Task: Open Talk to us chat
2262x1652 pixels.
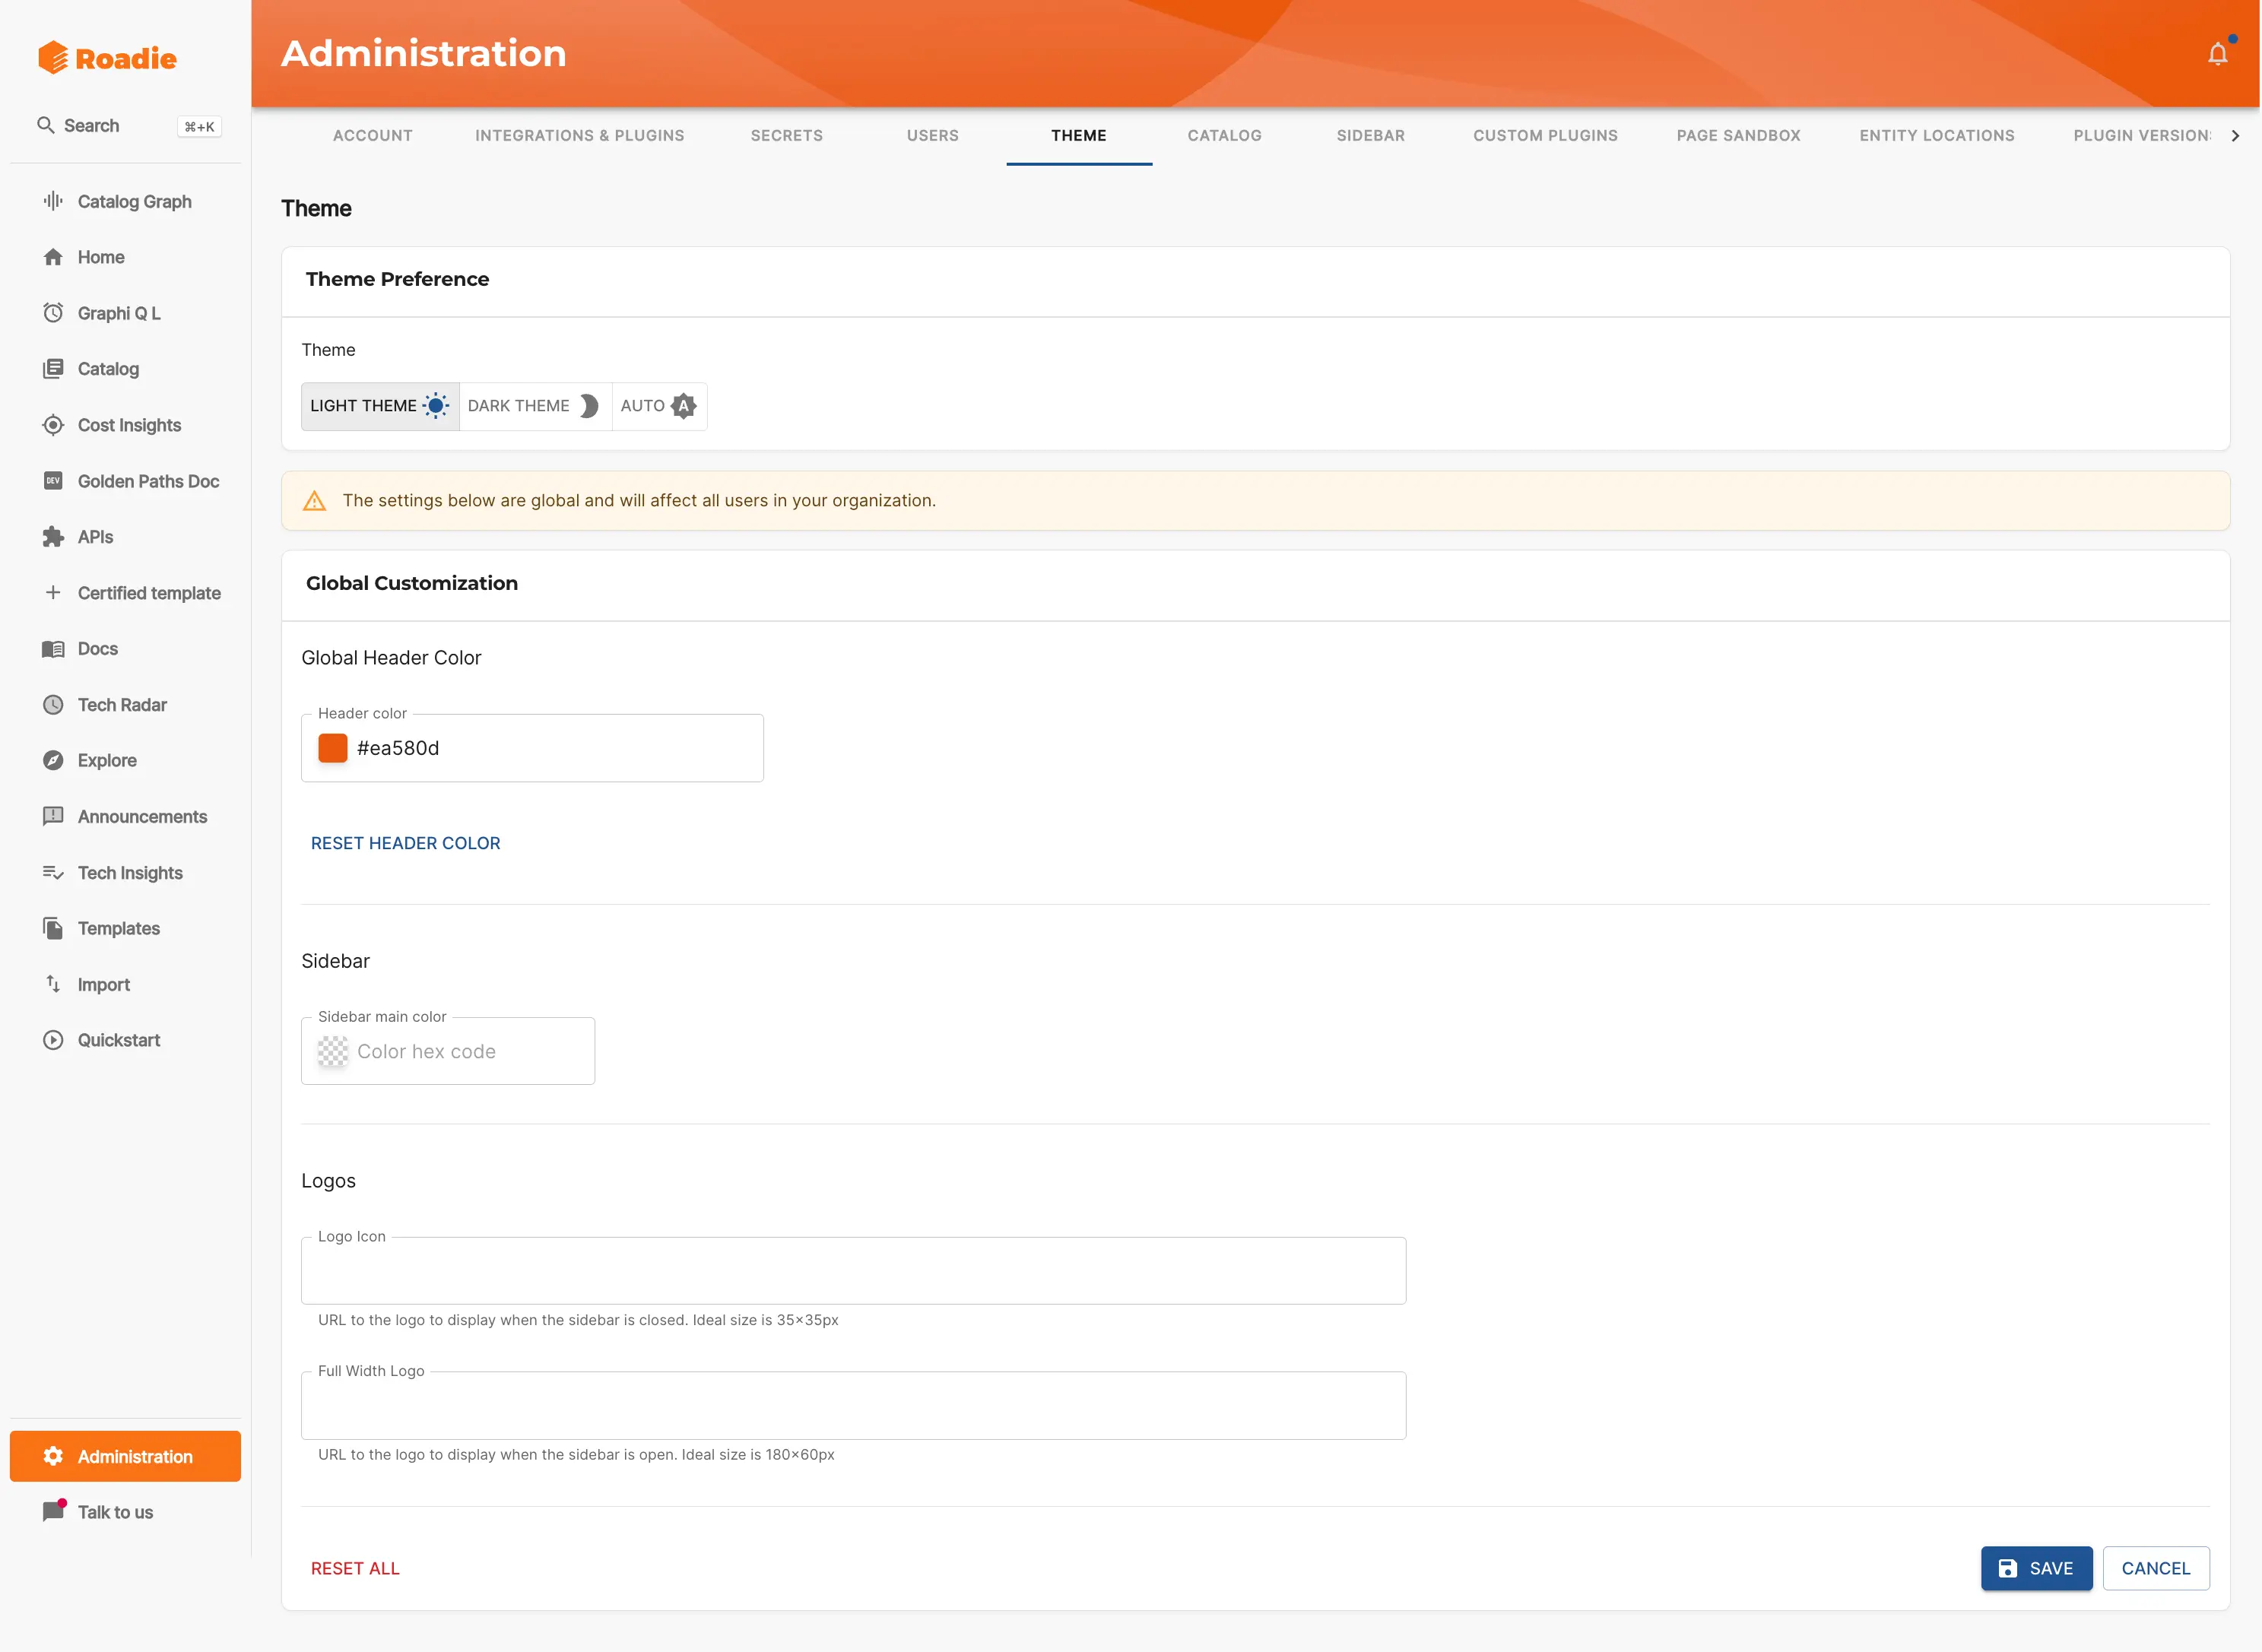Action: click(115, 1512)
